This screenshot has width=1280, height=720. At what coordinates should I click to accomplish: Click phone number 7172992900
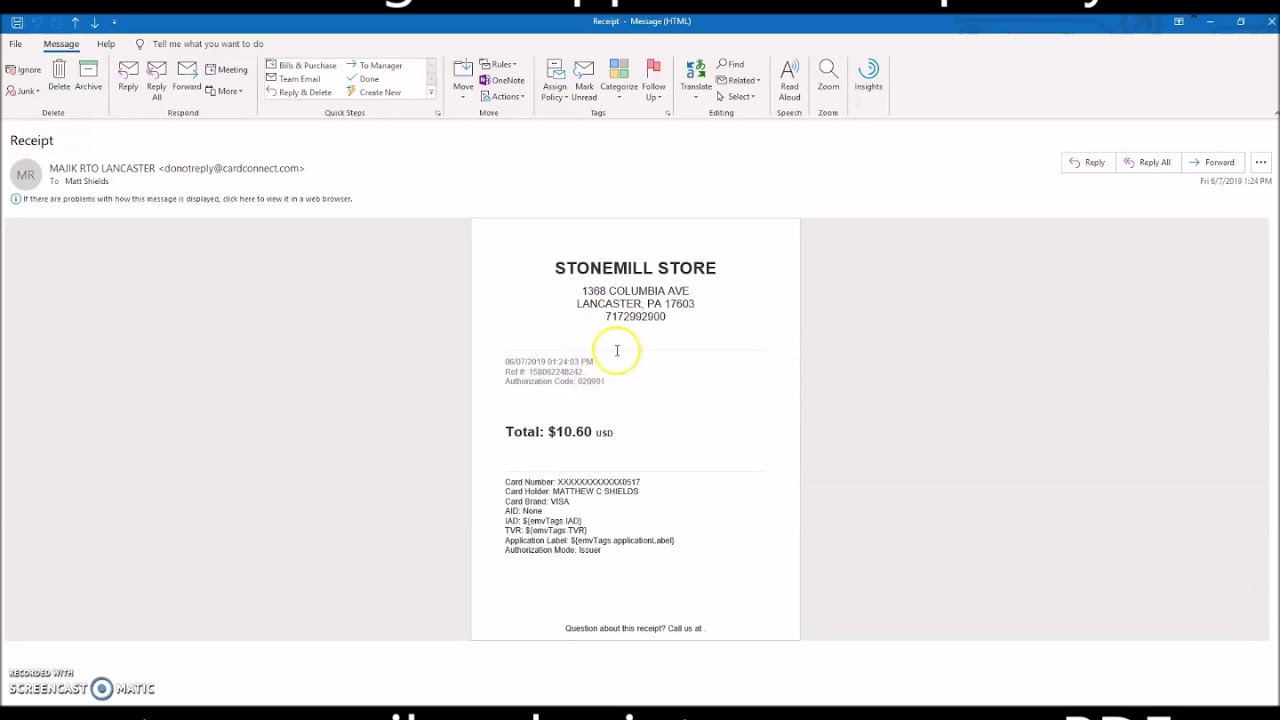click(635, 317)
